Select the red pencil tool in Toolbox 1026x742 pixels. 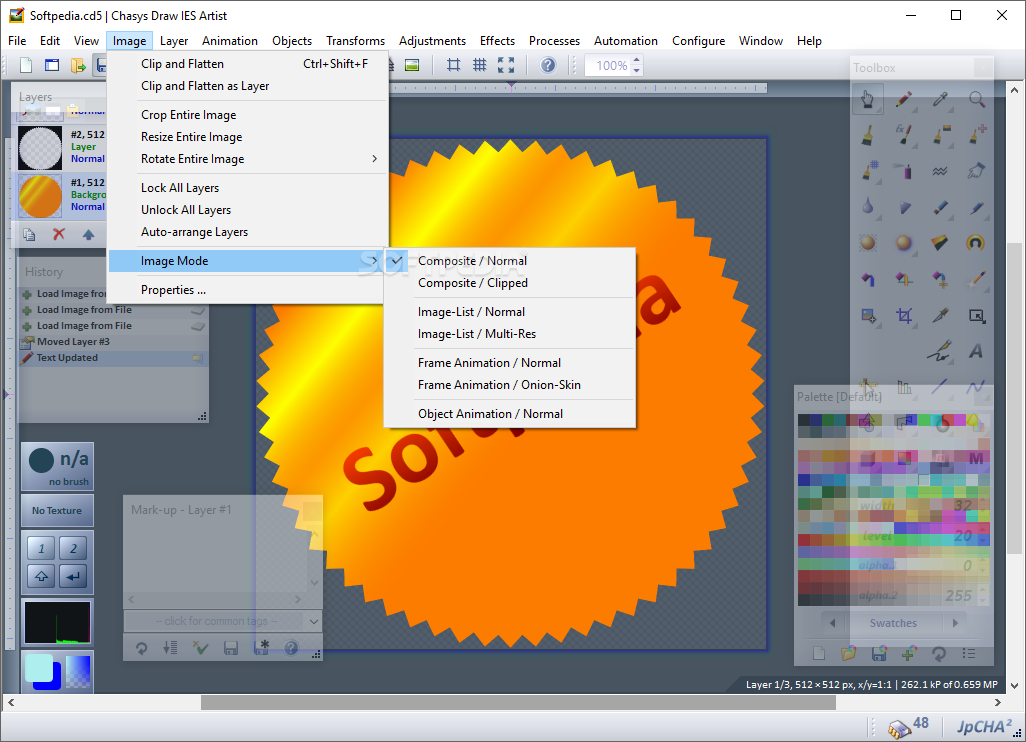click(904, 99)
